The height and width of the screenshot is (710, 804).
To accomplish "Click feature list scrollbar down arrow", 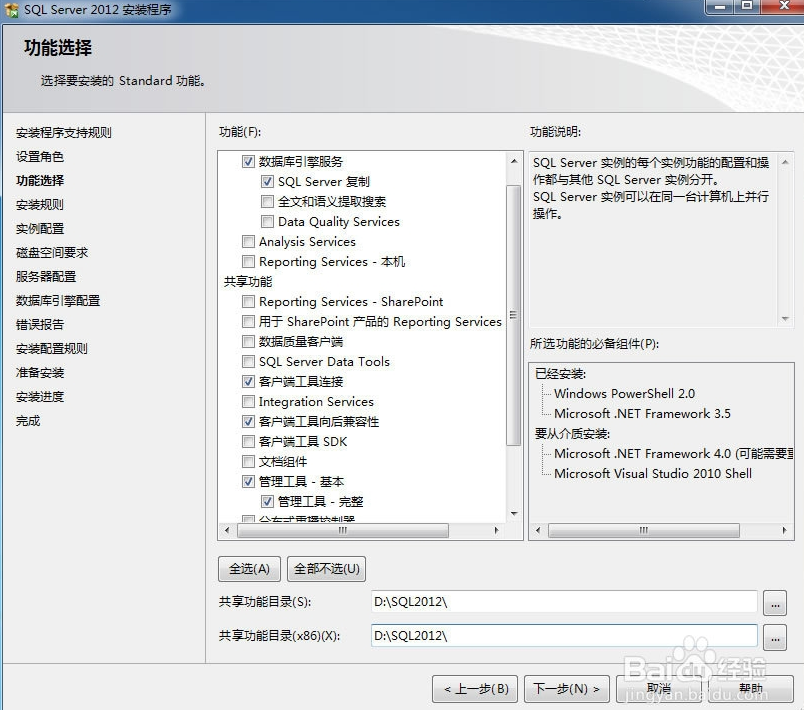I will (512, 514).
